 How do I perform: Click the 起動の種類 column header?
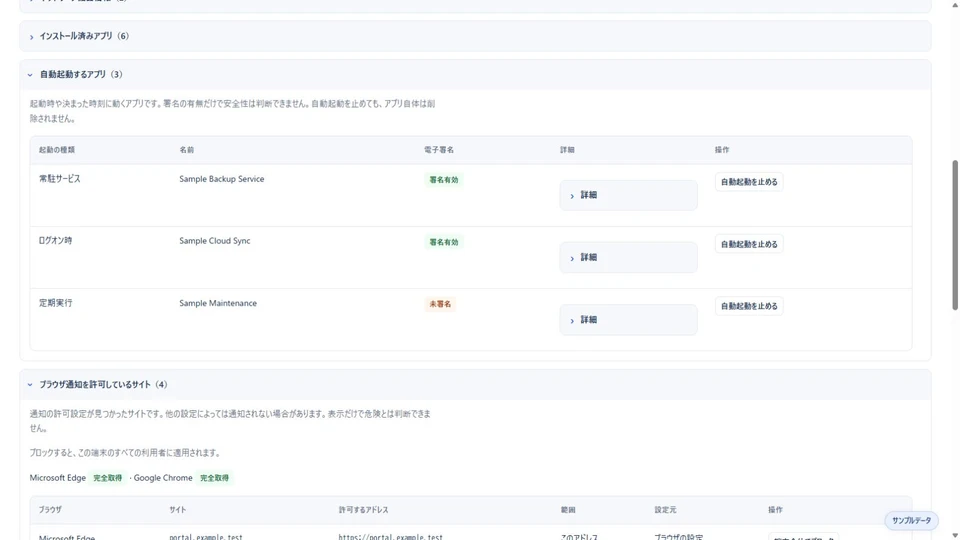click(57, 150)
